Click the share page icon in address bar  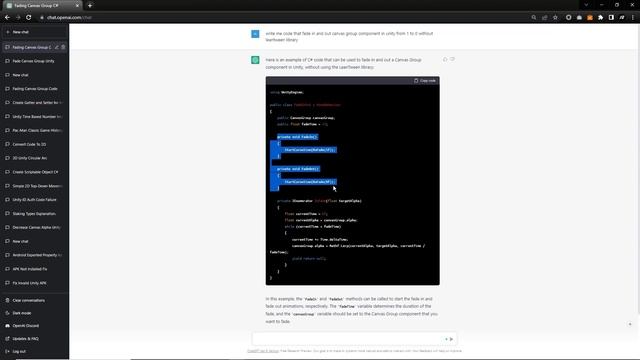(x=544, y=18)
